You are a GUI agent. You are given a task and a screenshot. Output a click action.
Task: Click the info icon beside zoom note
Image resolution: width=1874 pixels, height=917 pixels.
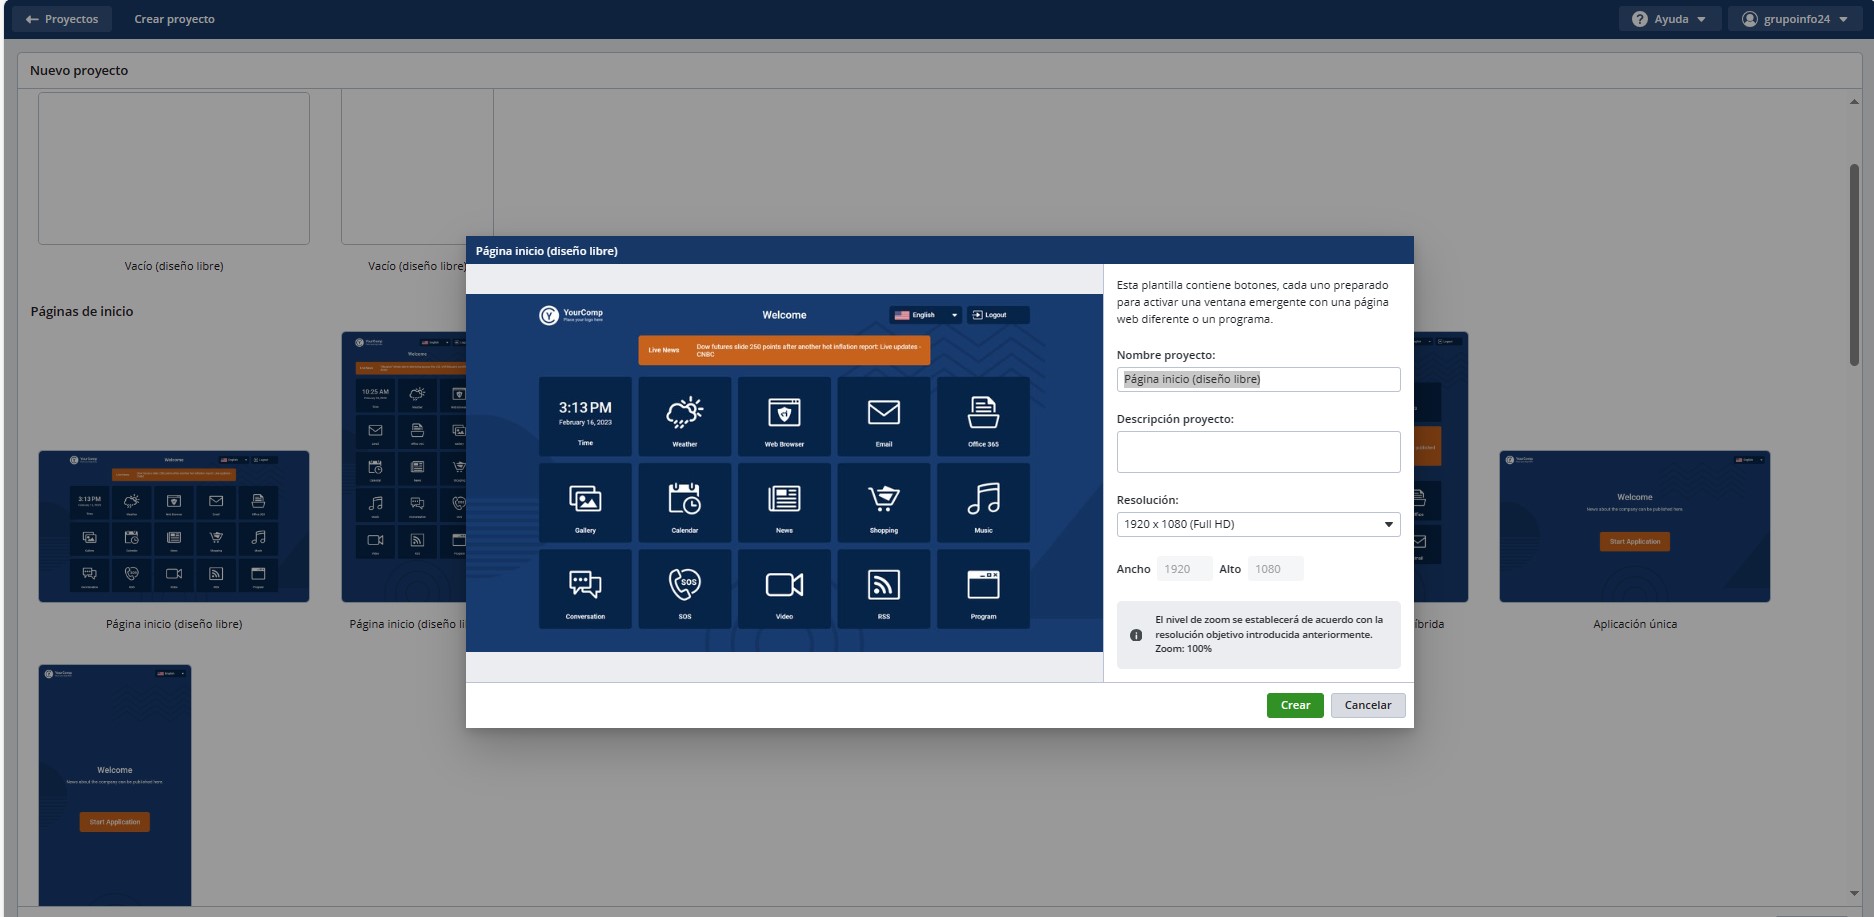click(x=1136, y=635)
